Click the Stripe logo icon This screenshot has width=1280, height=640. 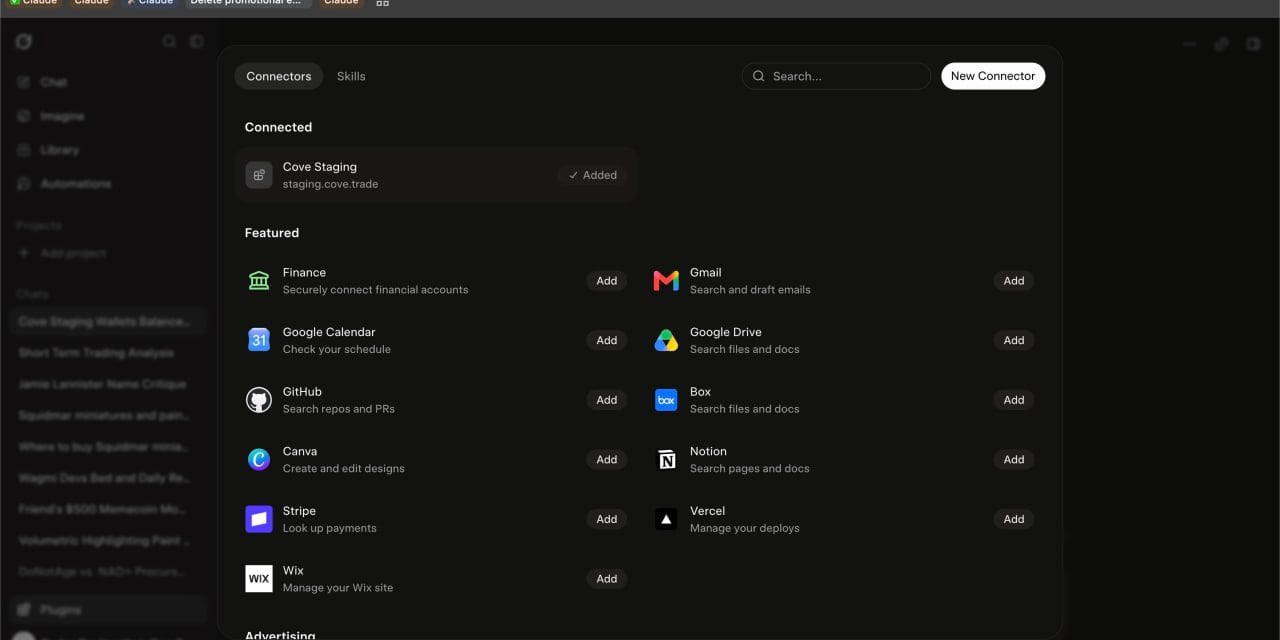click(259, 519)
